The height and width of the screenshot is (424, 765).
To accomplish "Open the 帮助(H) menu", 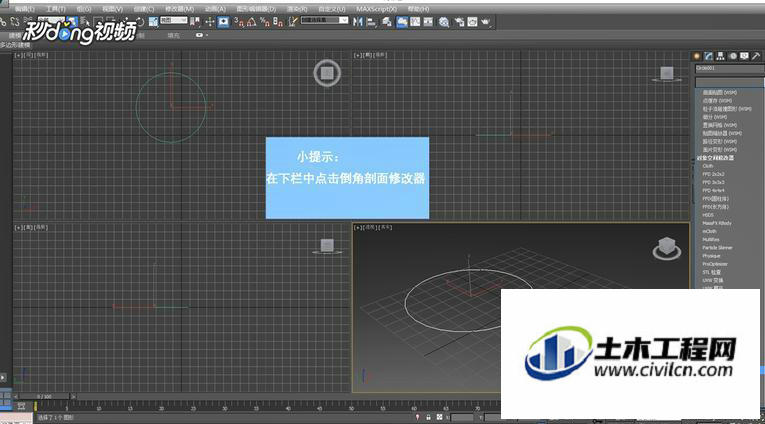I will 418,9.
